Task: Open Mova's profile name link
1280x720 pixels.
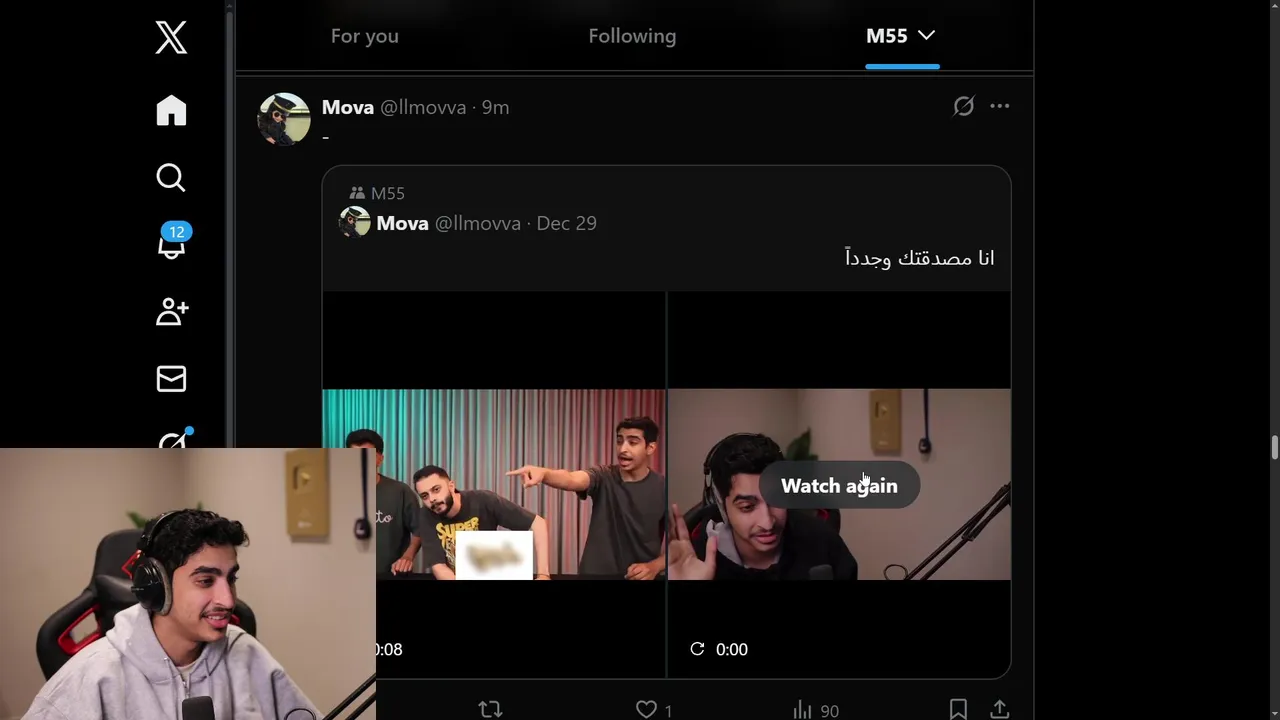Action: click(x=347, y=107)
